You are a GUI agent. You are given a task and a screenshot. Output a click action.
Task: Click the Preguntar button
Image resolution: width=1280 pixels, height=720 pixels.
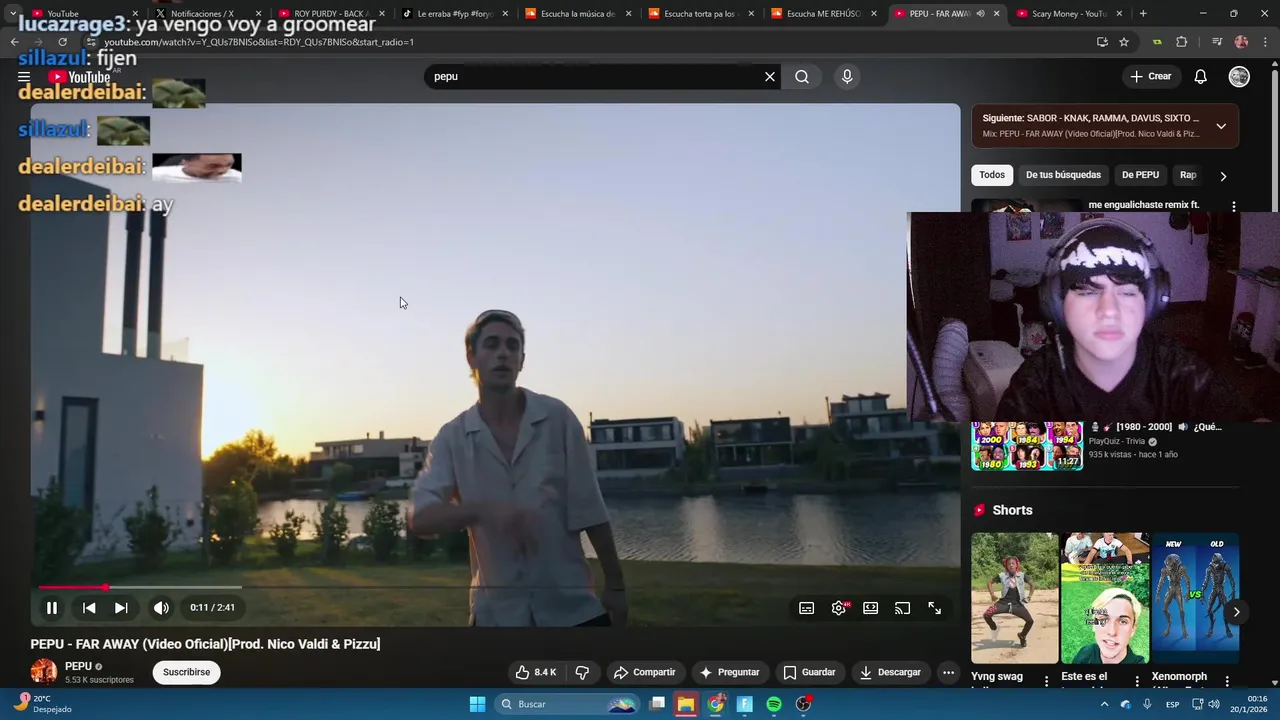730,672
